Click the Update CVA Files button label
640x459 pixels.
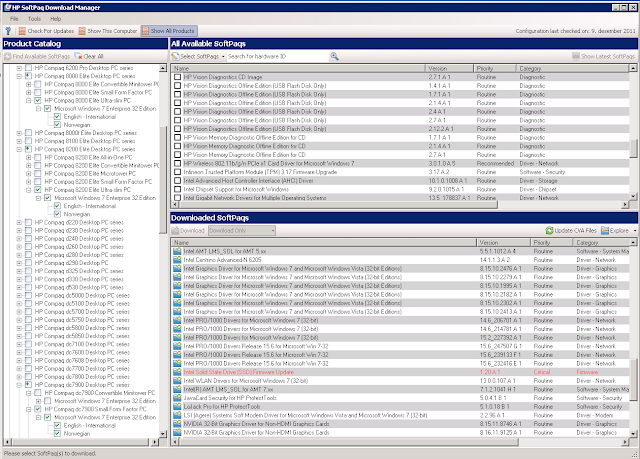click(x=576, y=231)
